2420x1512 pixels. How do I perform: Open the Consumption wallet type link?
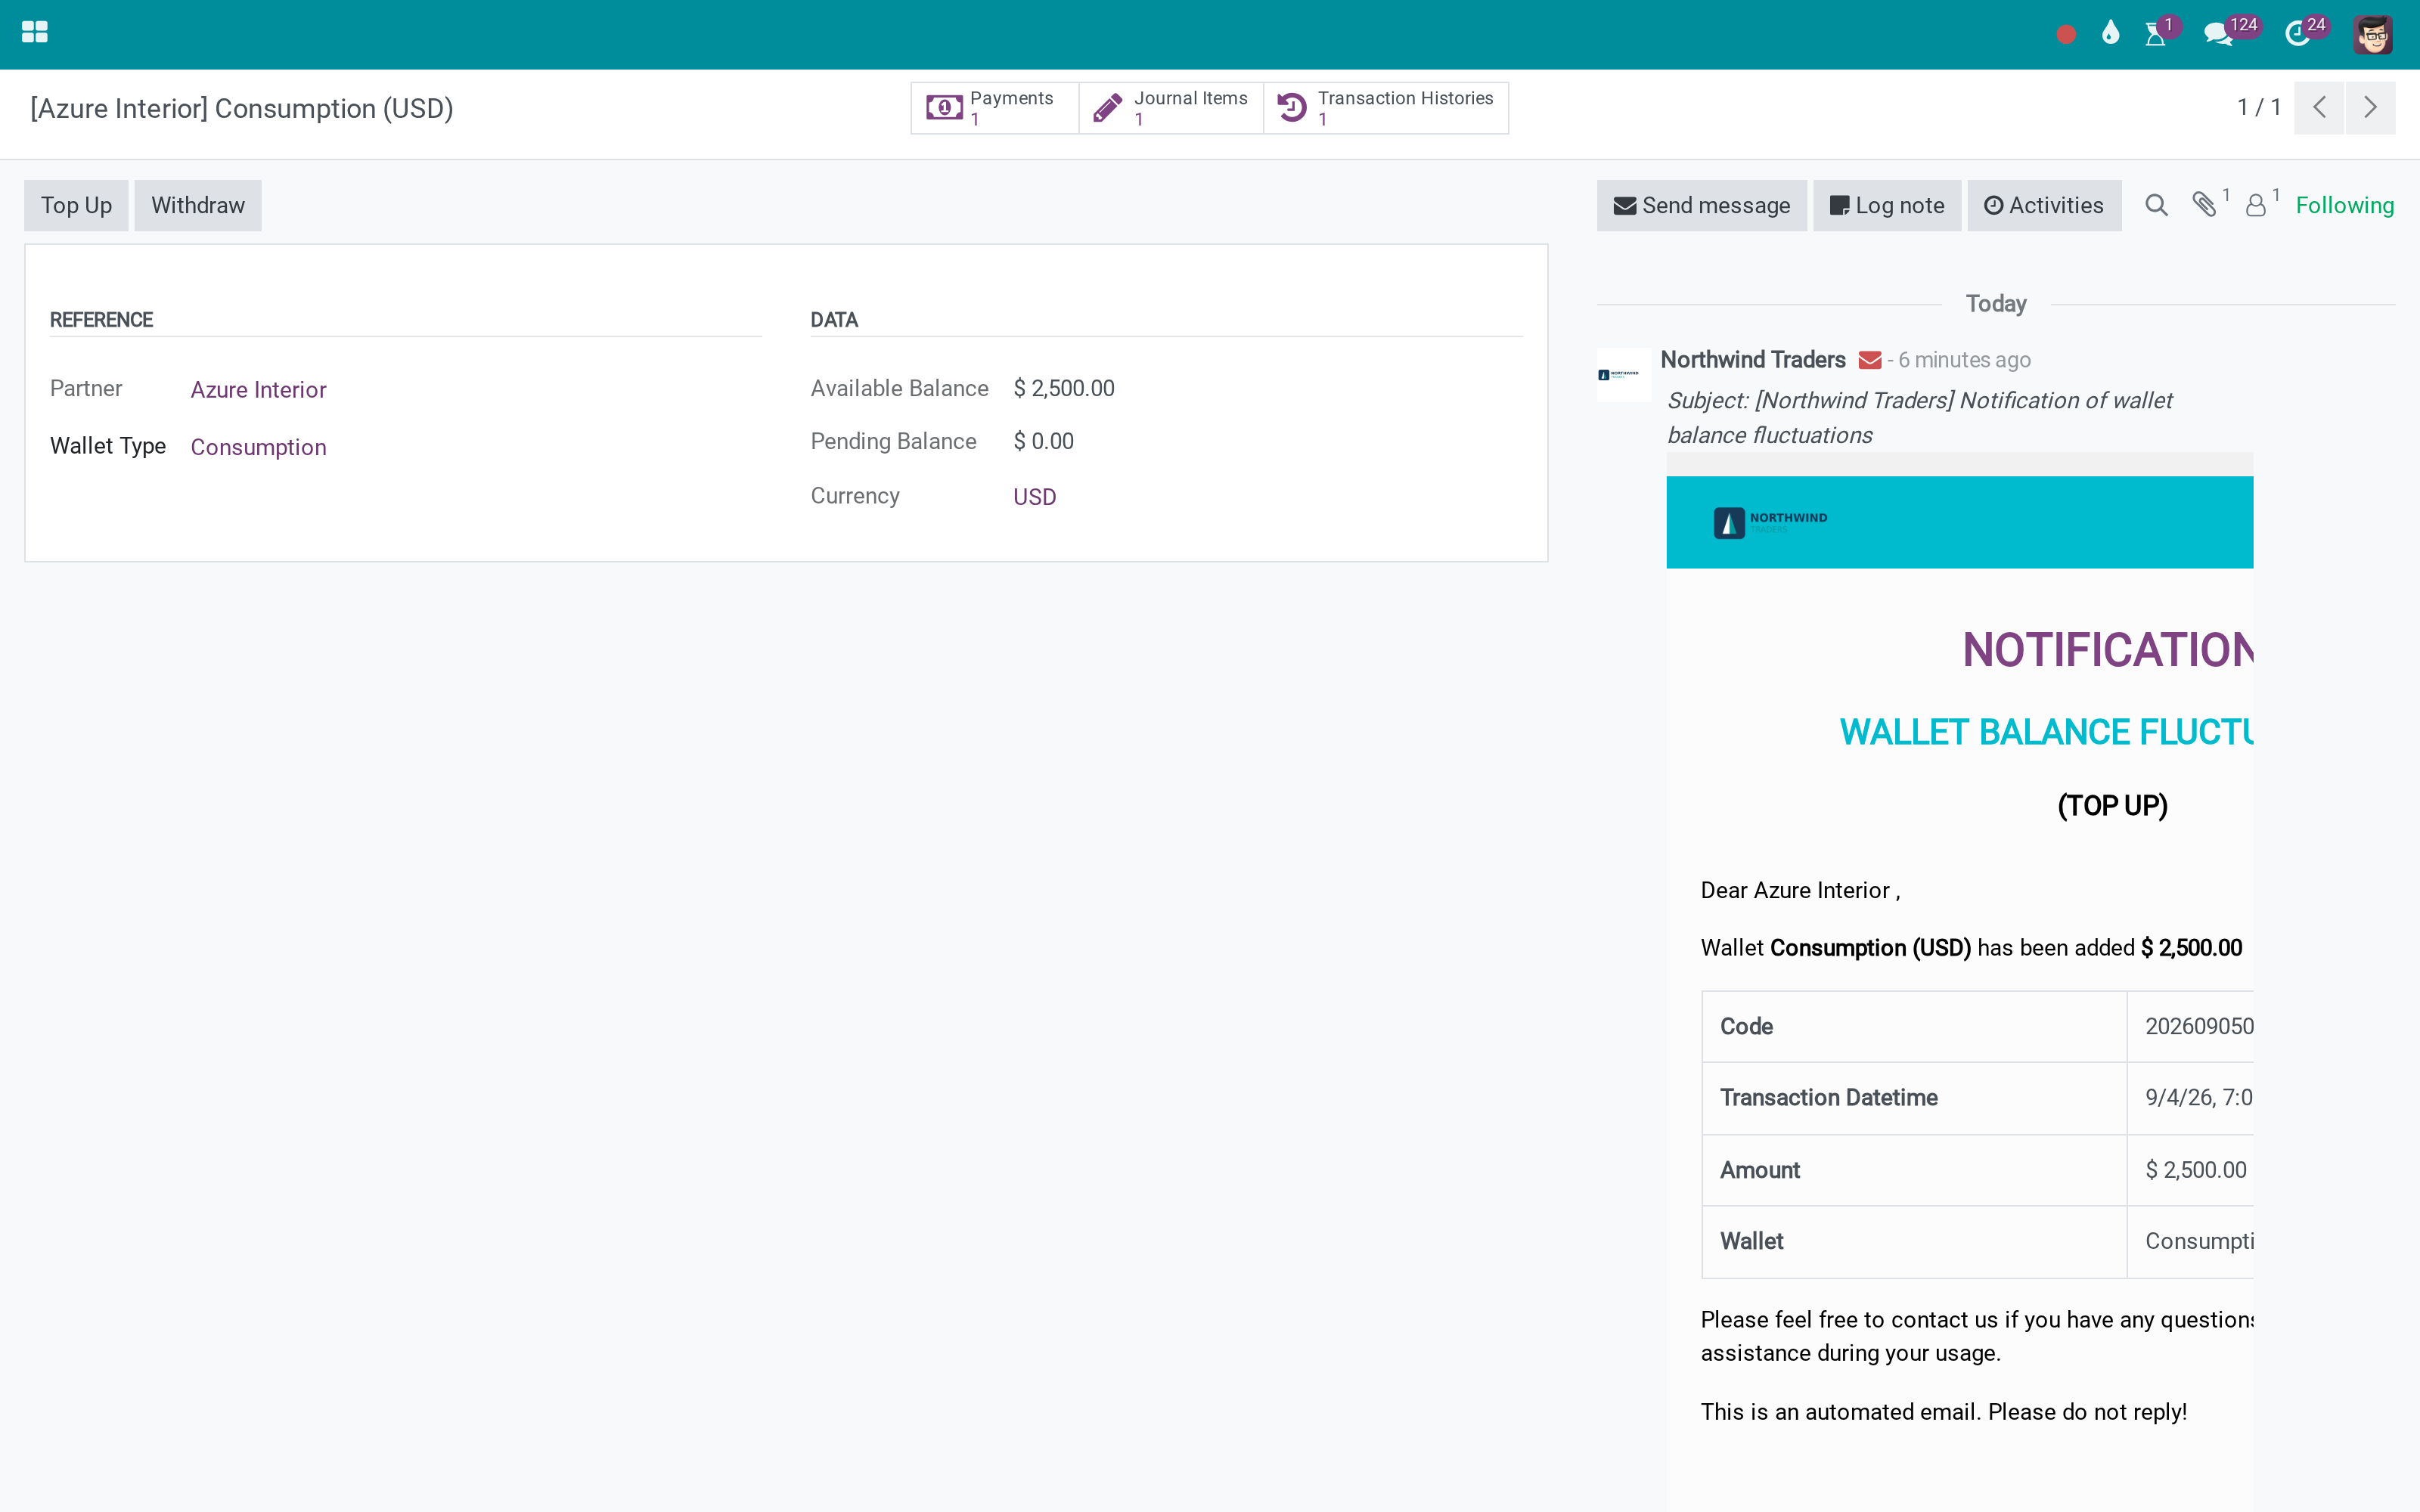[258, 447]
